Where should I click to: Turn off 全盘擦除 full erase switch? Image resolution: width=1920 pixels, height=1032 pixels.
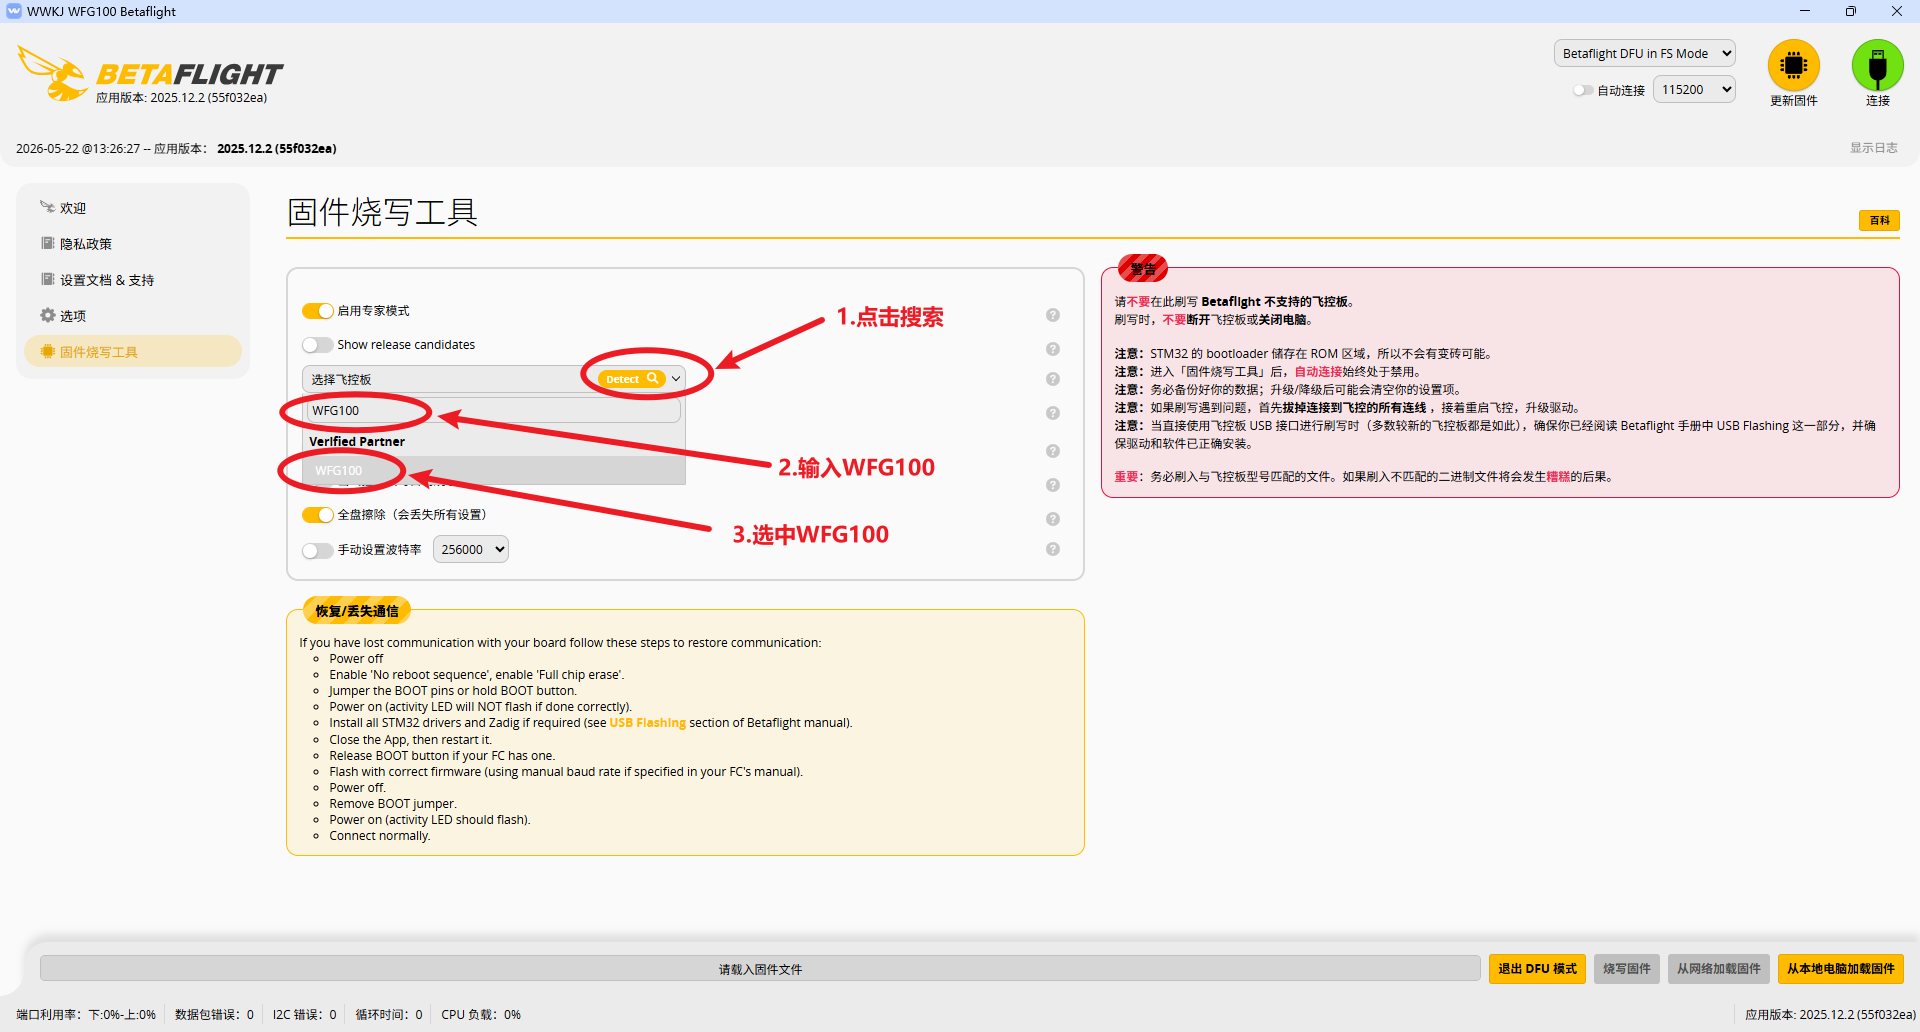[x=318, y=515]
